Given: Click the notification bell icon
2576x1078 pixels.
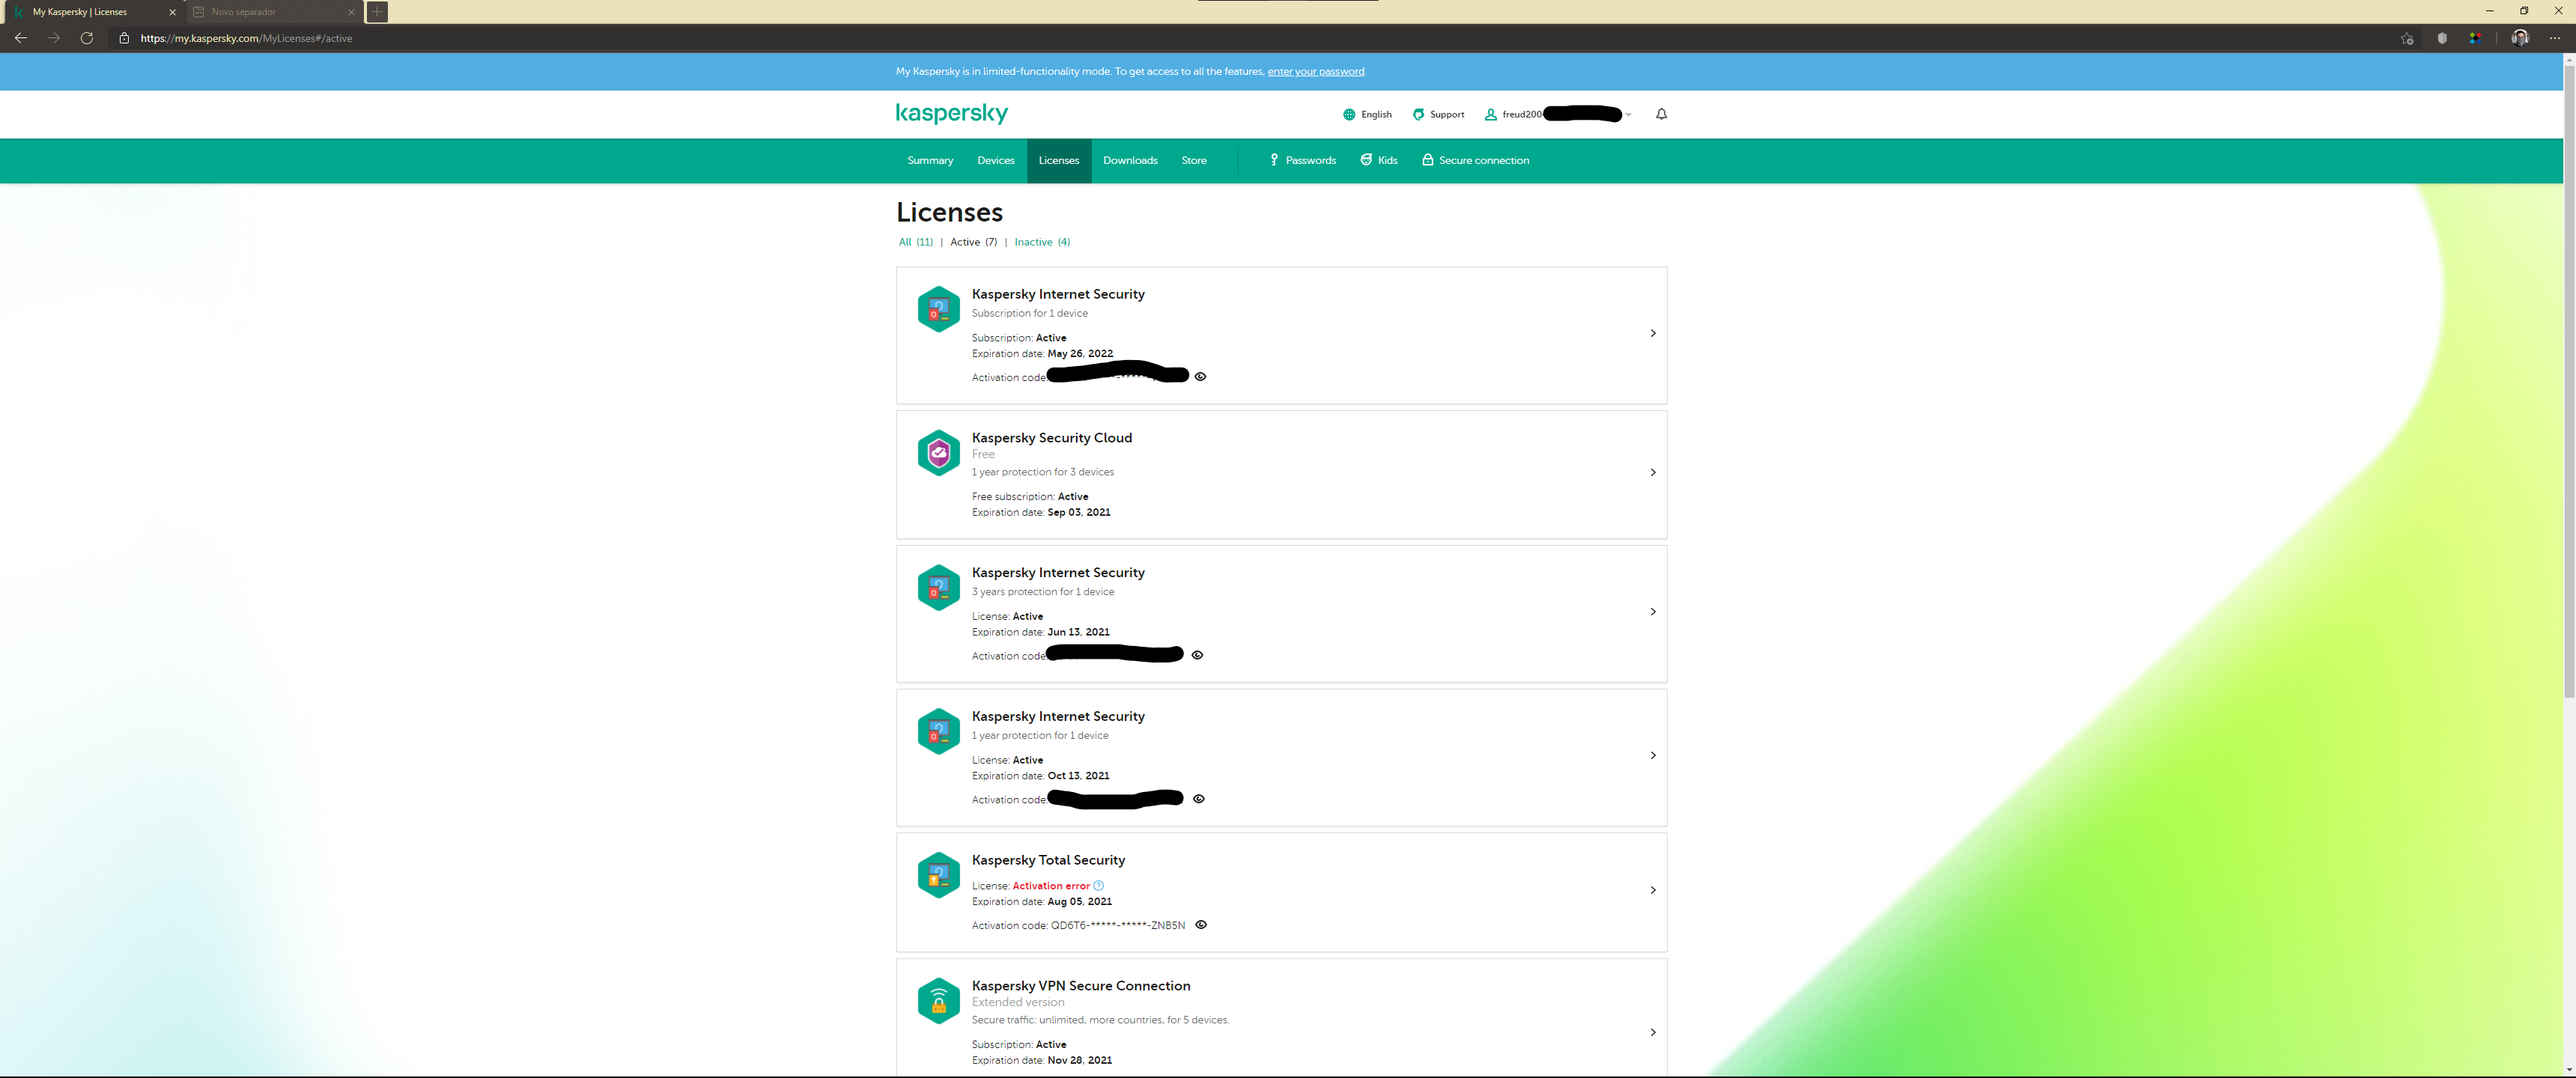Looking at the screenshot, I should [x=1661, y=114].
